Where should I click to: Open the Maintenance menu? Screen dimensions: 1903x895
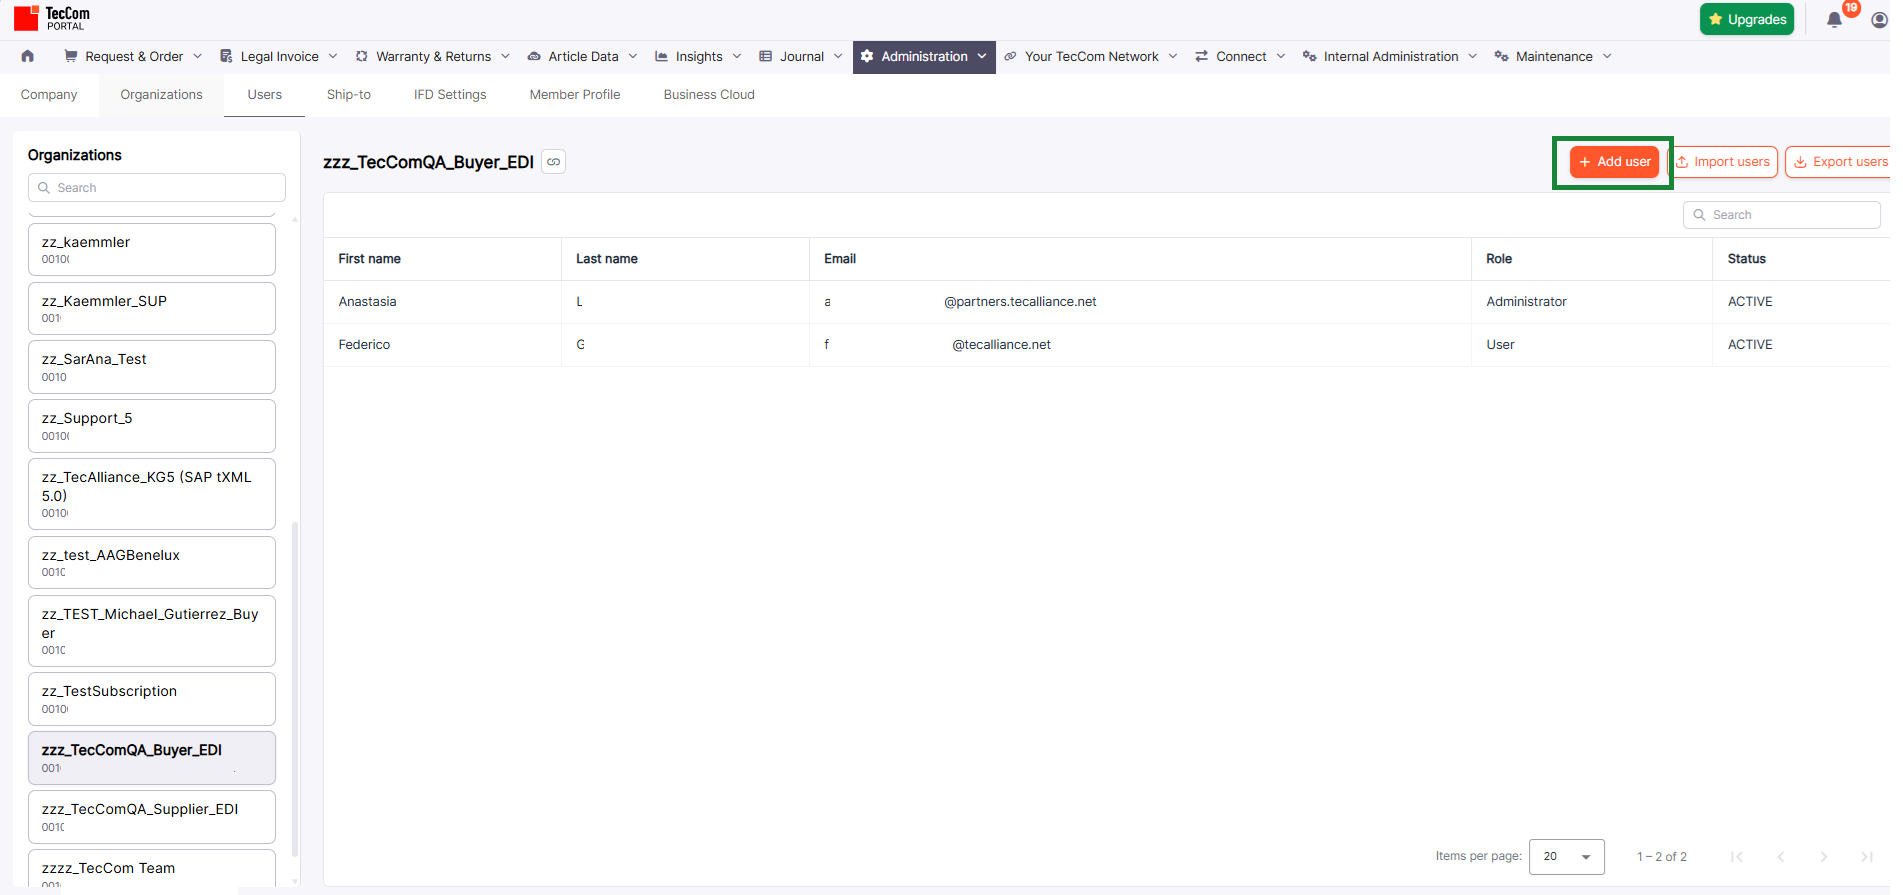[x=1553, y=57]
